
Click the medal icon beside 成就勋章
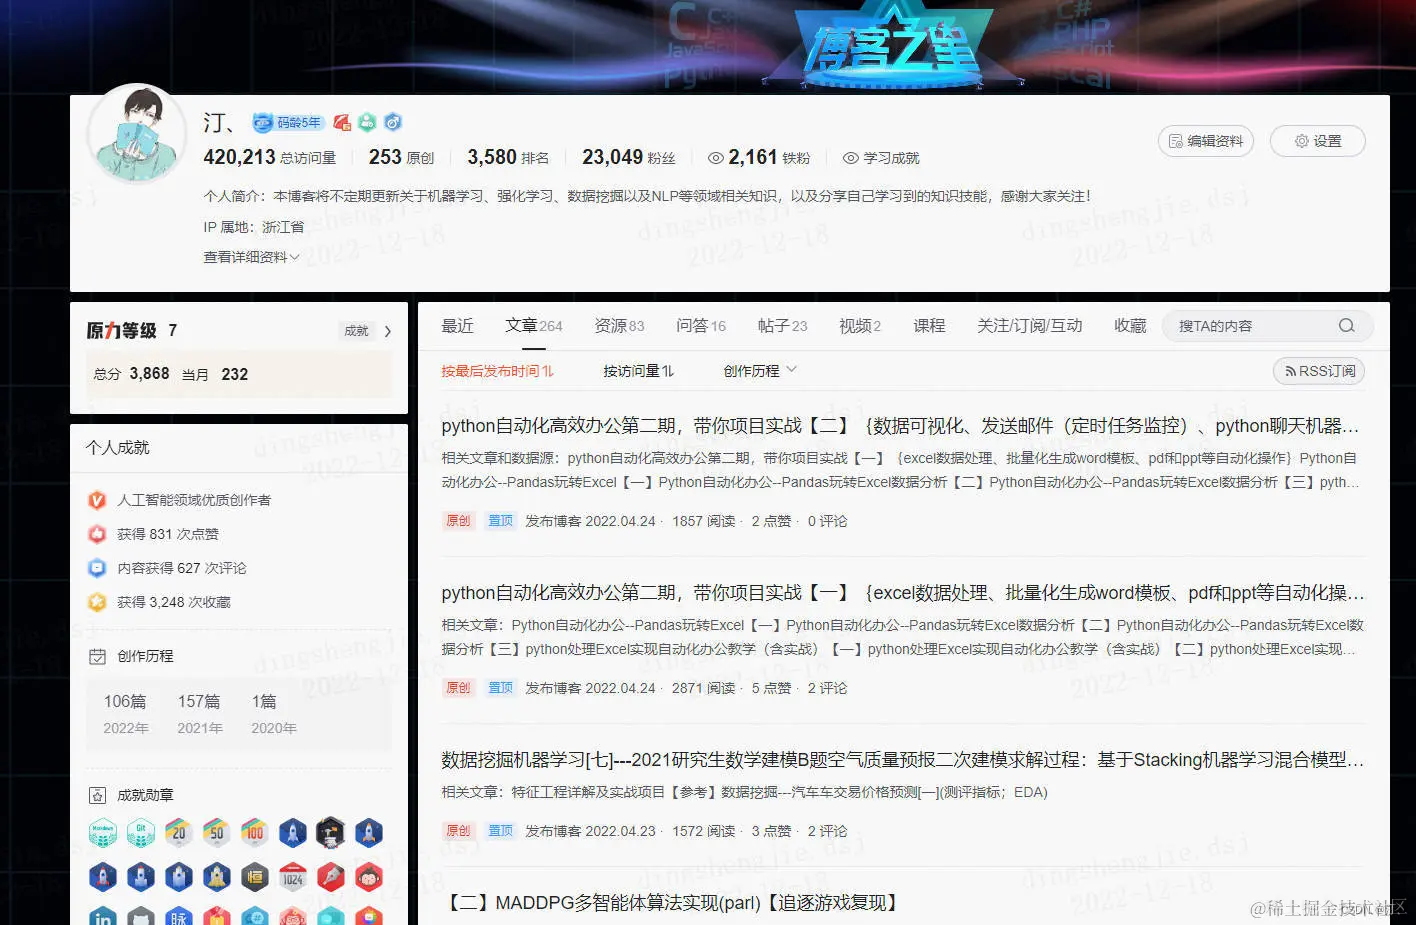(x=97, y=796)
